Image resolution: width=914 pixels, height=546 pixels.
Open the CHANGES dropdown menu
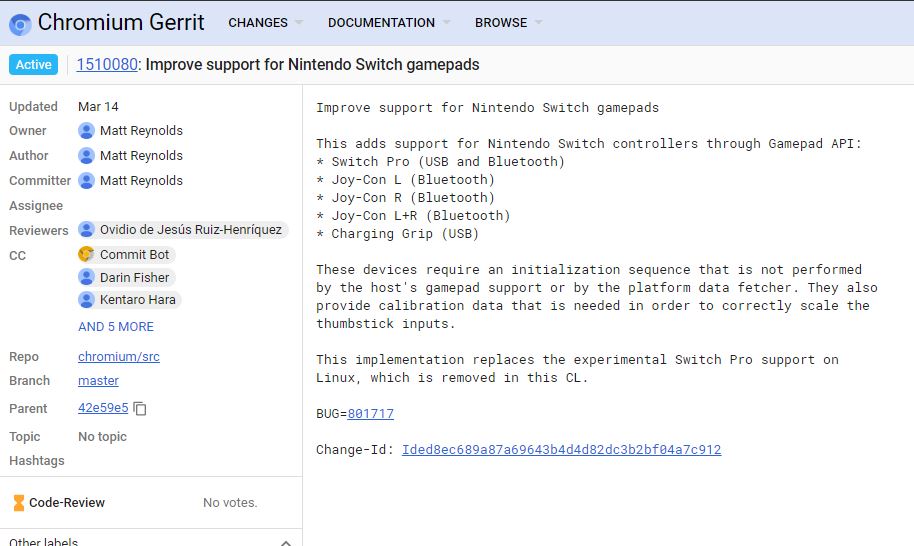[265, 23]
